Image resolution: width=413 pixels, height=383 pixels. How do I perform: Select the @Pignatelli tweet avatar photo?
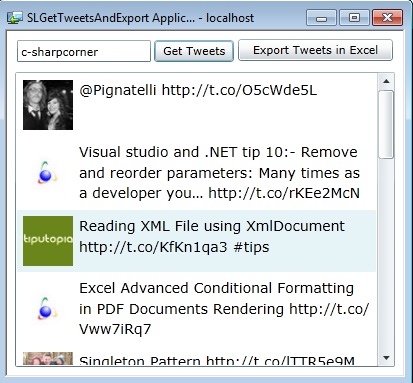click(x=48, y=105)
